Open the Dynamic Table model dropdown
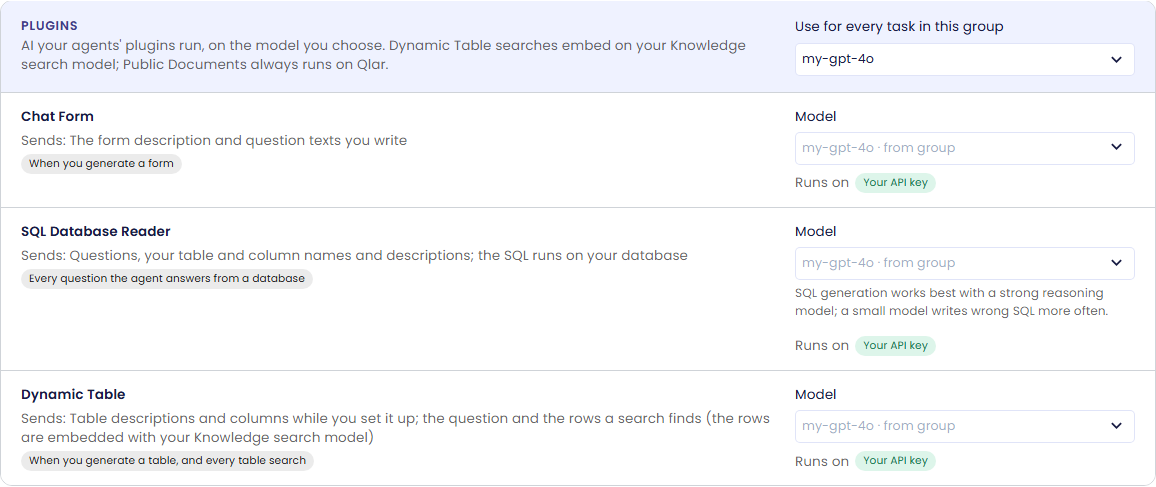1156x487 pixels. point(964,426)
